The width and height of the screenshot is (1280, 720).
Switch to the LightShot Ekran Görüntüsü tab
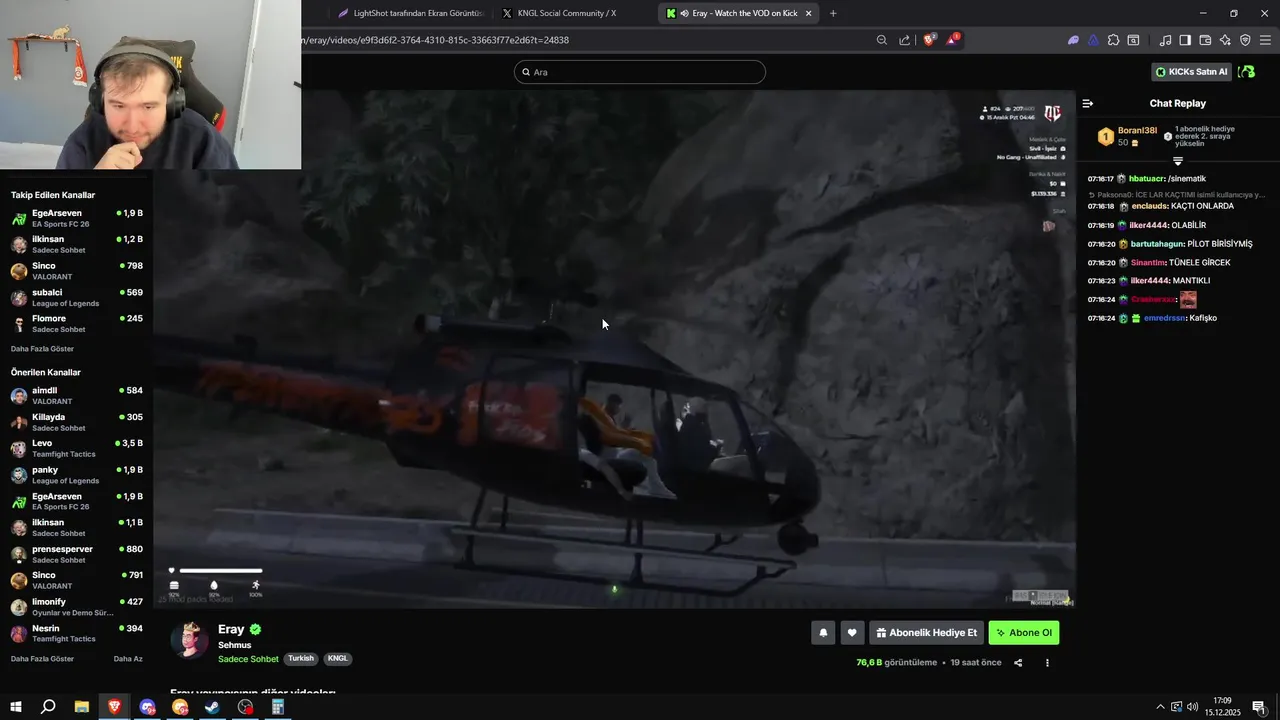pos(410,13)
